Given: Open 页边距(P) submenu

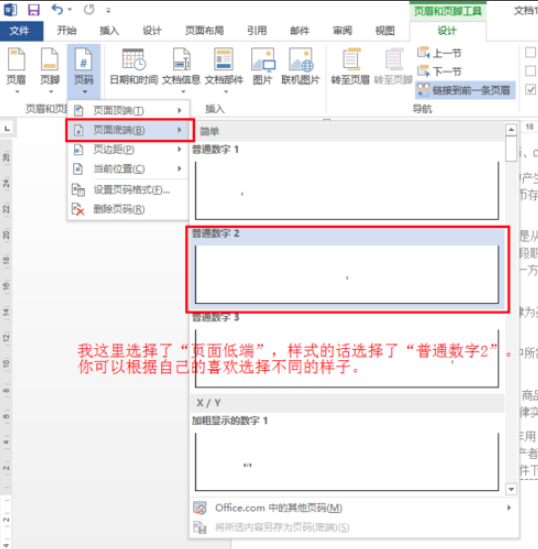Looking at the screenshot, I should [x=128, y=150].
